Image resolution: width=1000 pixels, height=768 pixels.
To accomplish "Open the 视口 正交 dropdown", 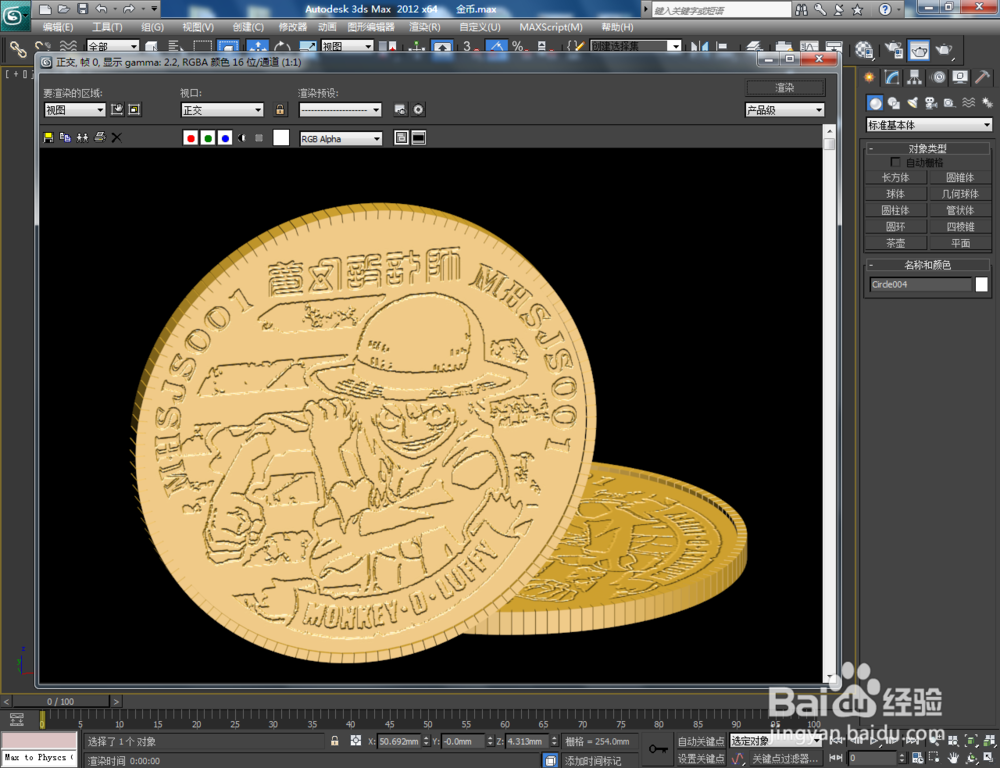I will click(222, 110).
